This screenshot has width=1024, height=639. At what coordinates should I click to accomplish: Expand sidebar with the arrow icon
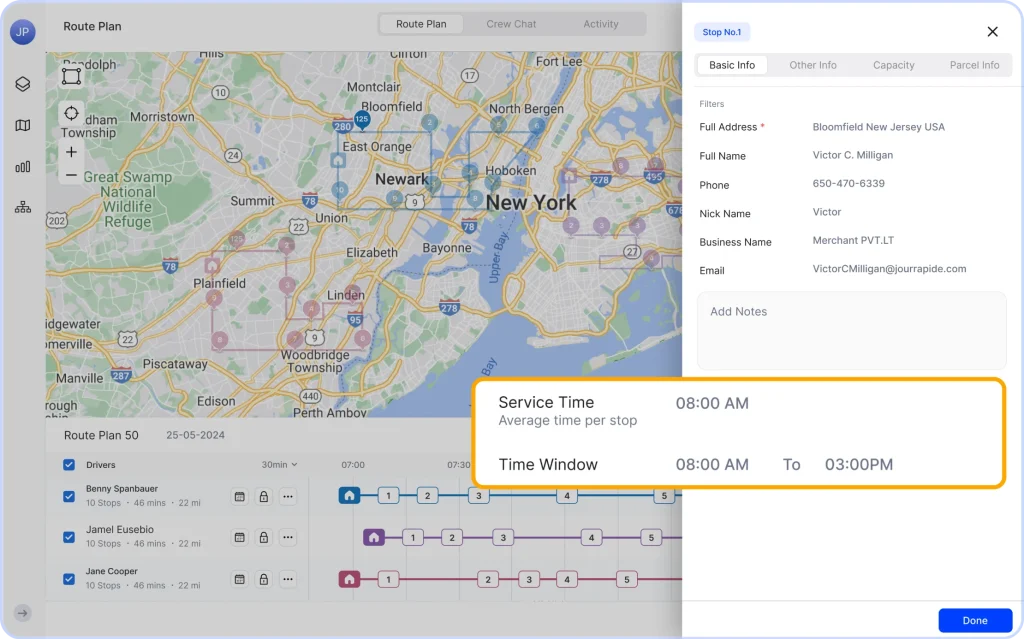pyautogui.click(x=23, y=613)
